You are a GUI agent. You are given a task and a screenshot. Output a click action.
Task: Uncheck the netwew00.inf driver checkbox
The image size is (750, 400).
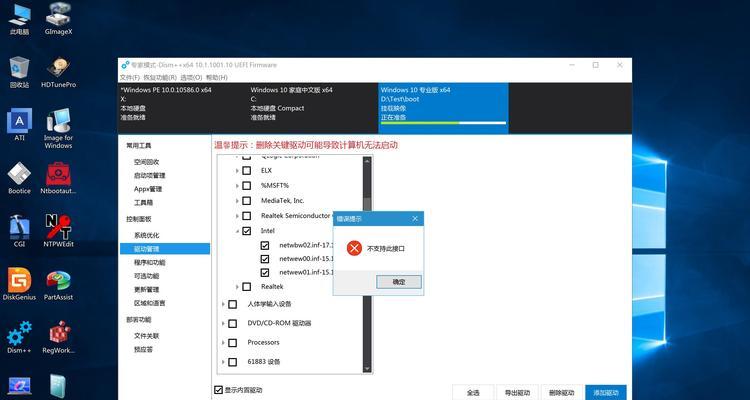265,259
